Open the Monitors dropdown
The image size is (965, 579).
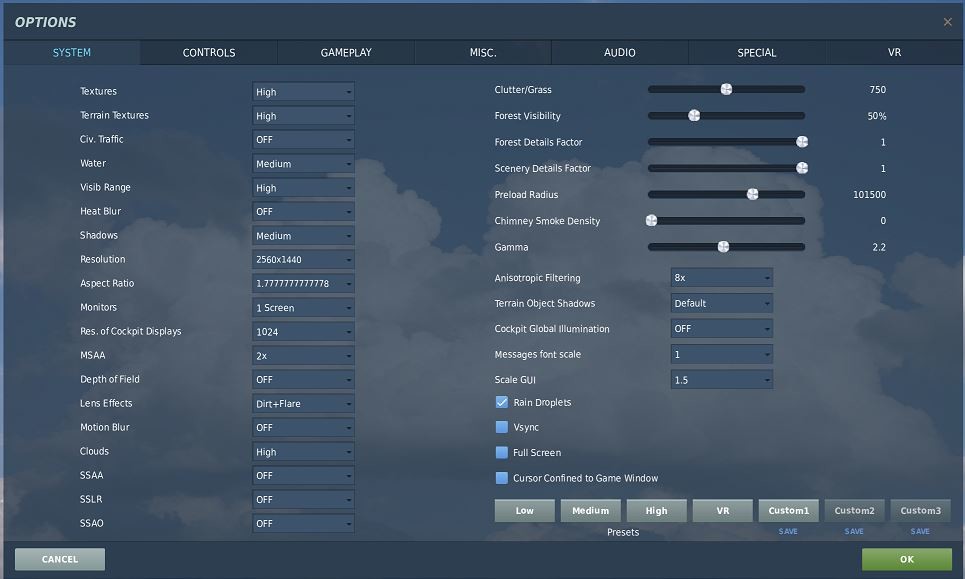(303, 308)
